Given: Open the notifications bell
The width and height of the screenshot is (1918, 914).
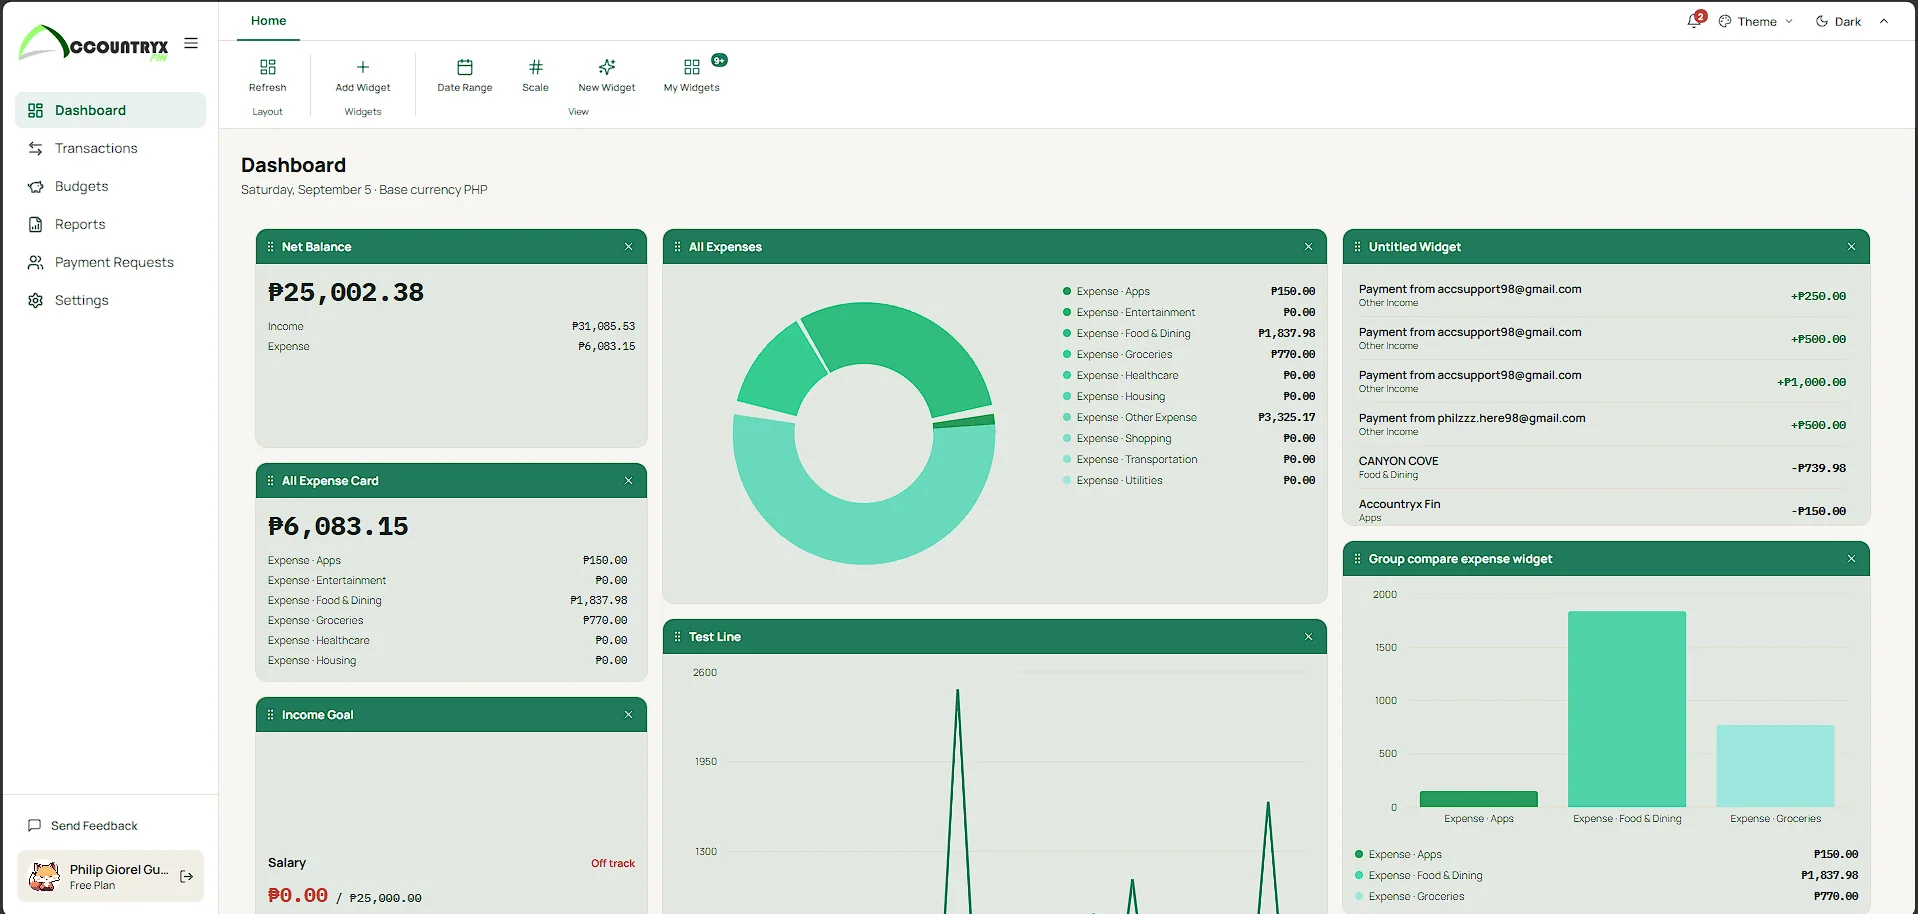Looking at the screenshot, I should [x=1694, y=21].
